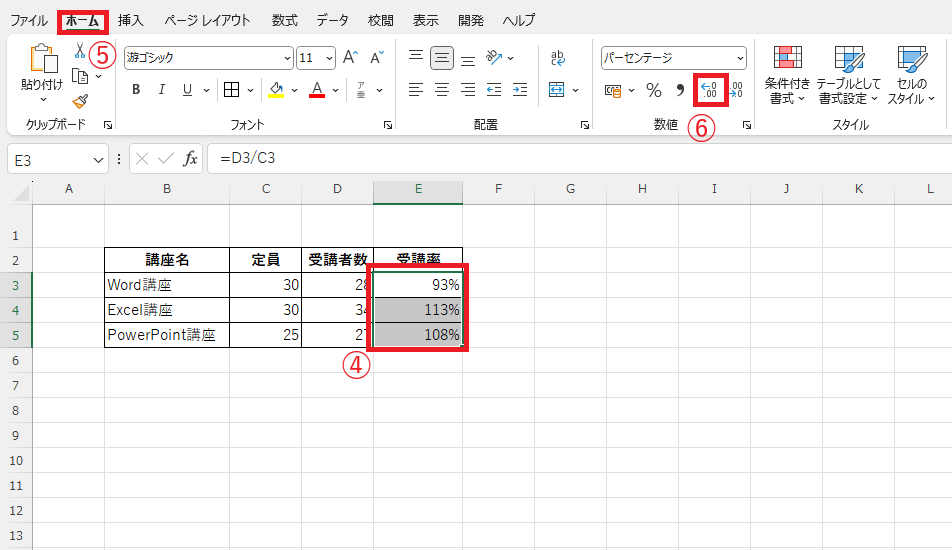Open the number format dropdown パーセンテージ

[x=740, y=58]
